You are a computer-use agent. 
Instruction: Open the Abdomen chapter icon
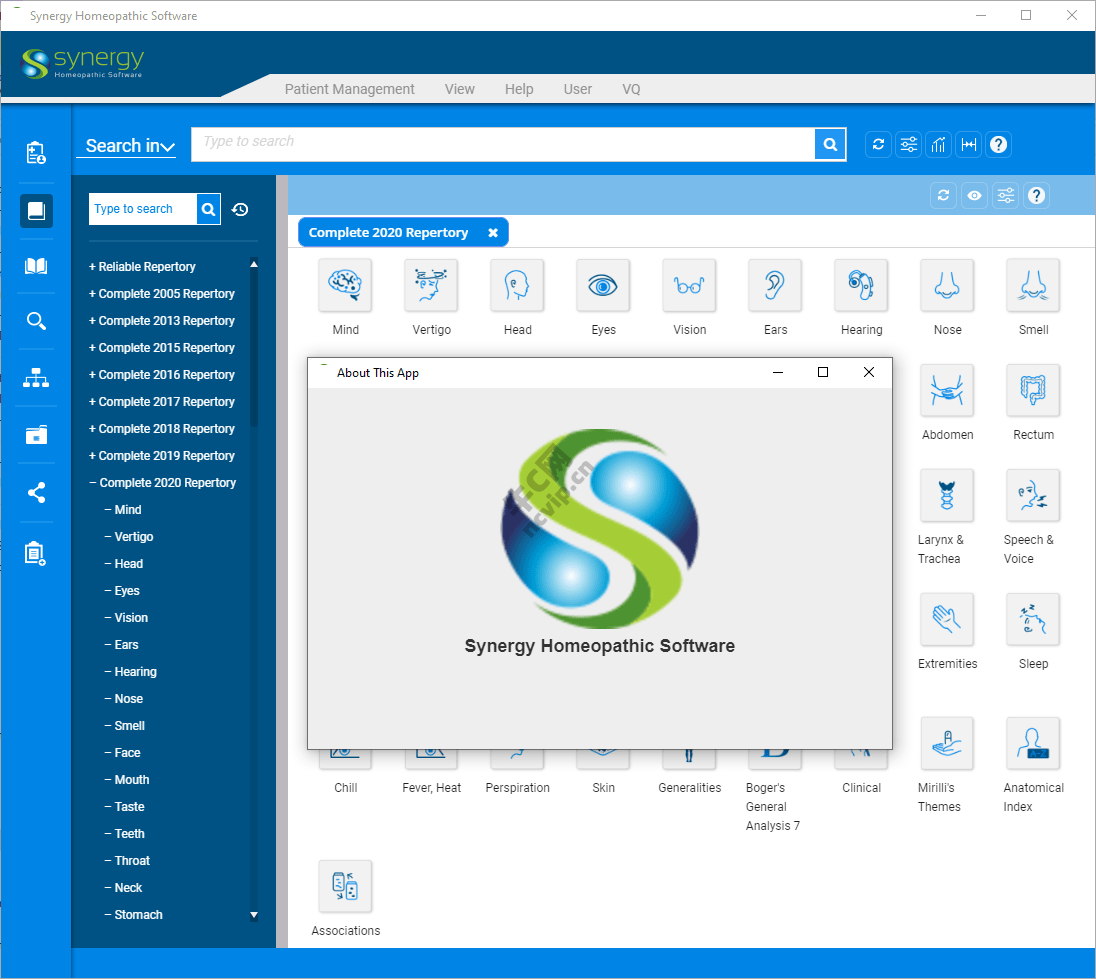point(947,390)
